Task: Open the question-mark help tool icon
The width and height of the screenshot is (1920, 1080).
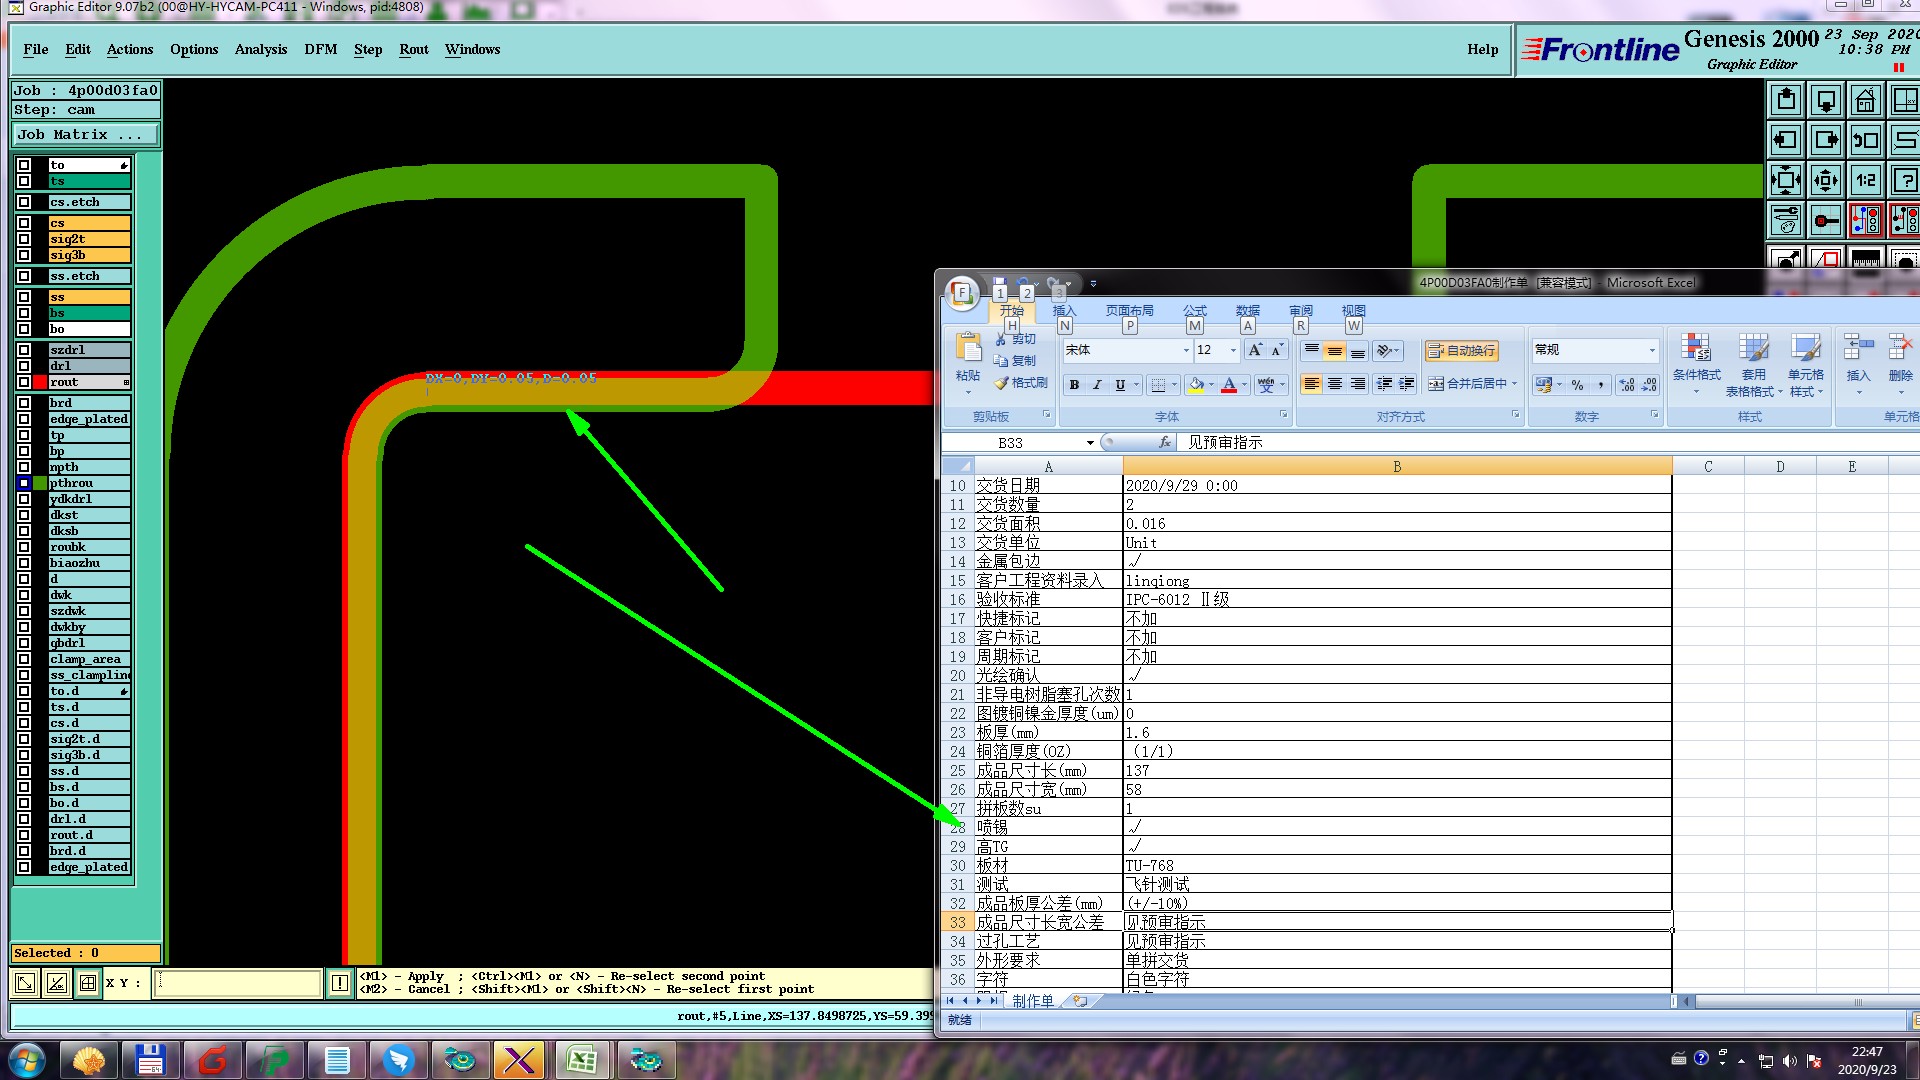Action: 1904,181
